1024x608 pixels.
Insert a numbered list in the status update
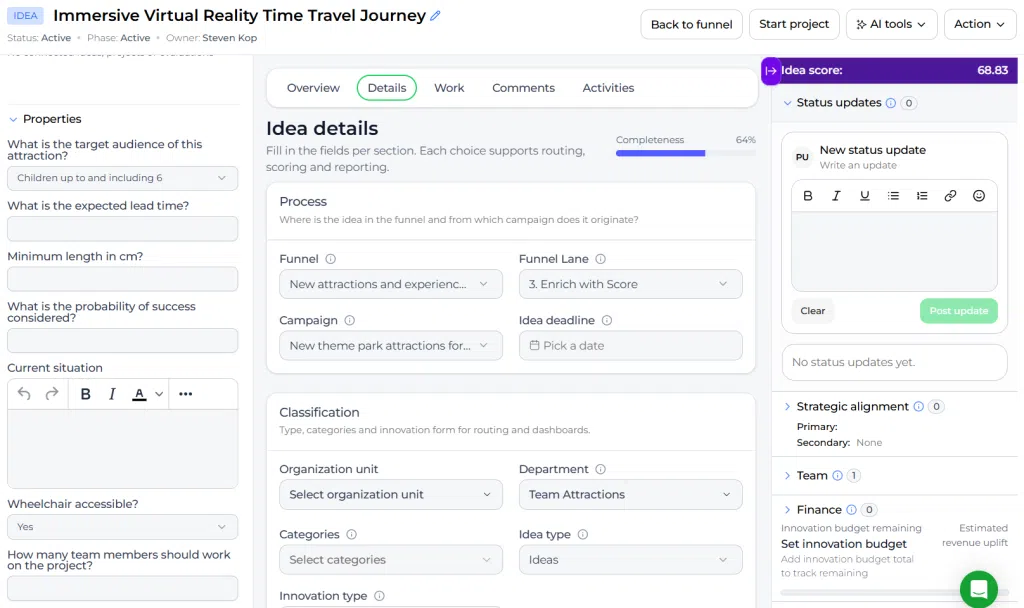click(921, 196)
